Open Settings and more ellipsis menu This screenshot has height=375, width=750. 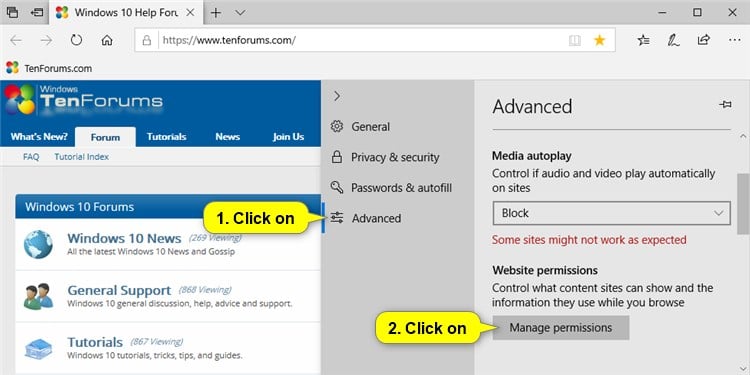tap(734, 40)
